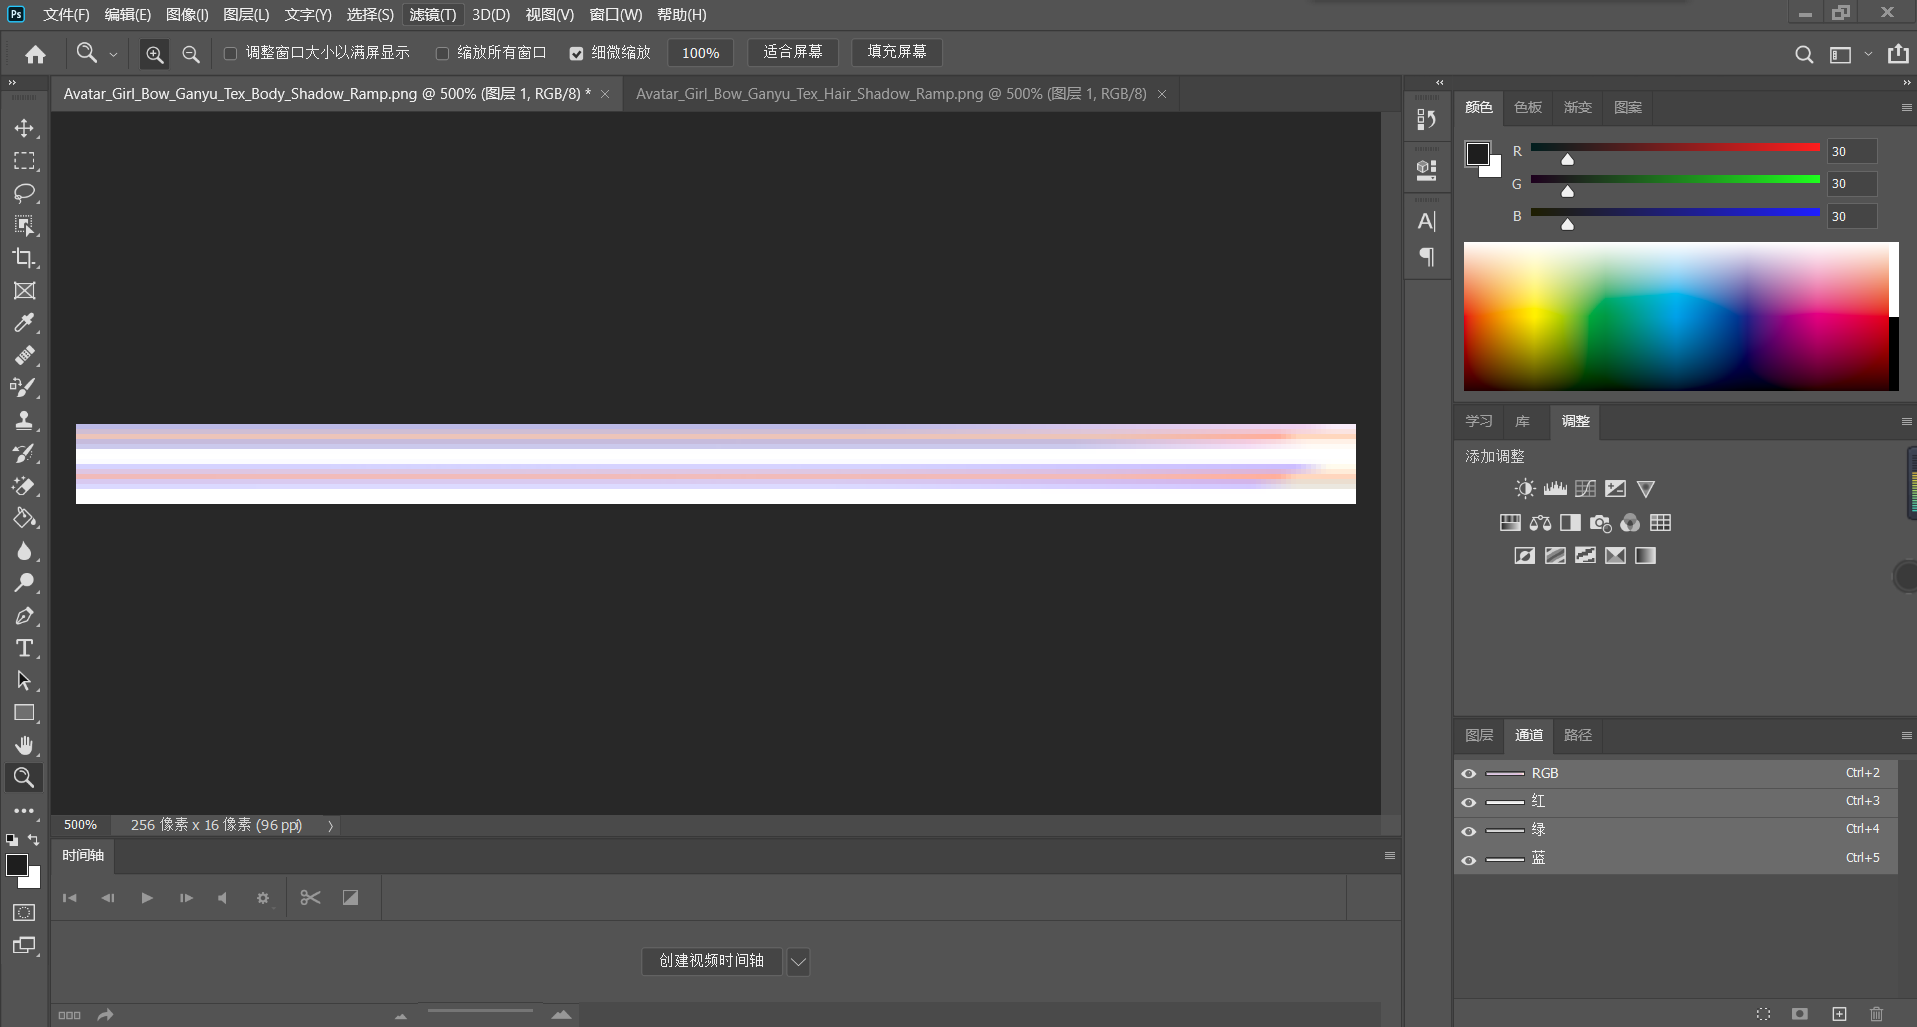The image size is (1917, 1027).
Task: Select the Lasso tool
Action: click(x=24, y=193)
